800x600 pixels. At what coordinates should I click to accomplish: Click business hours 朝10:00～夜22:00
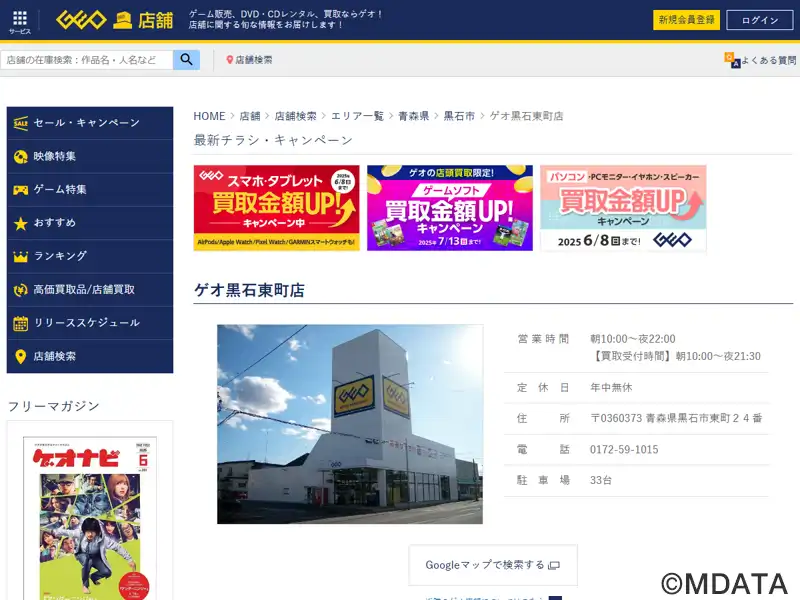633,339
